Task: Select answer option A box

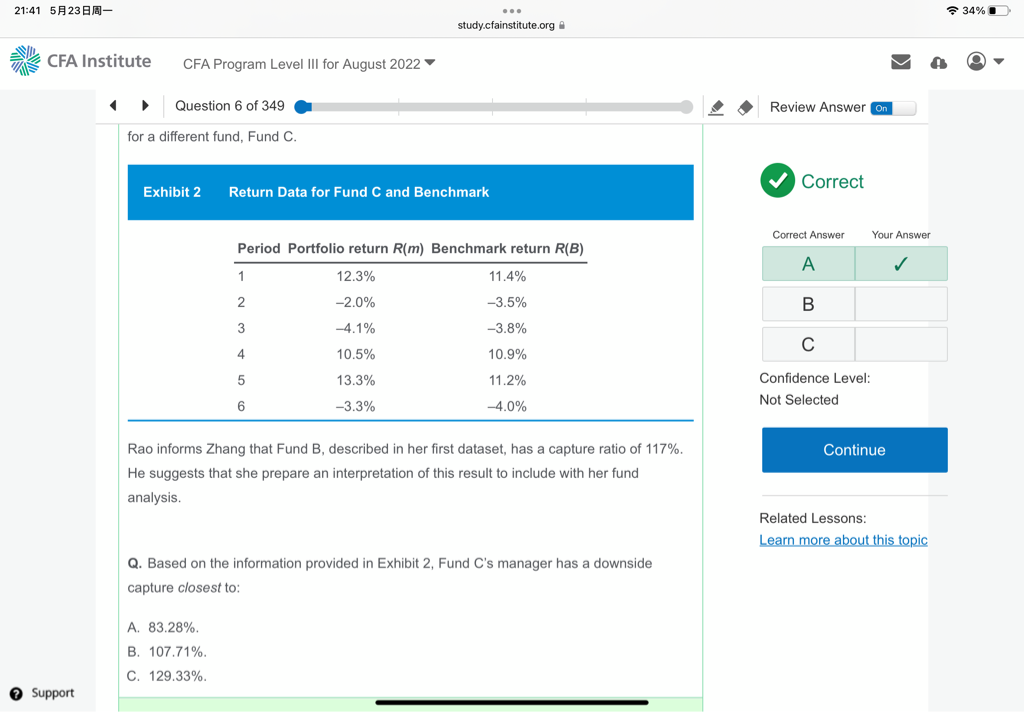Action: pos(808,264)
